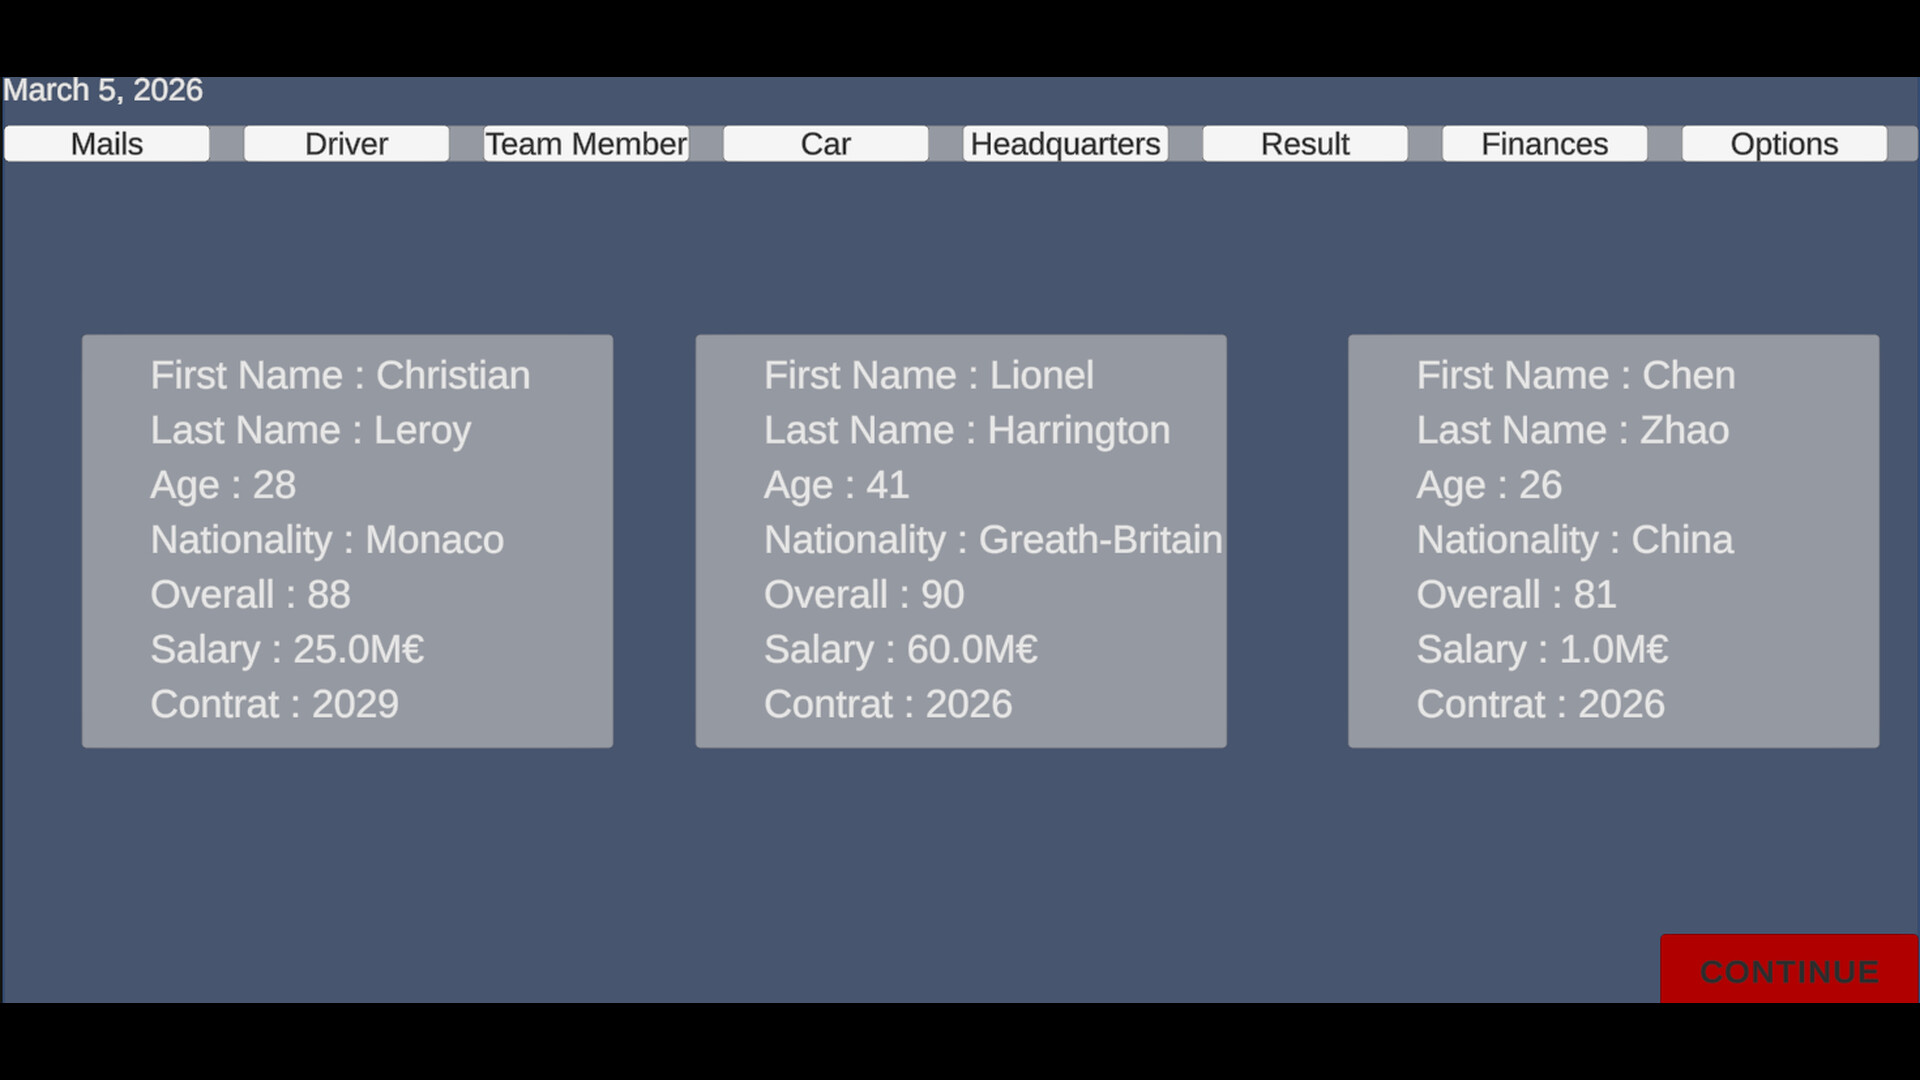This screenshot has height=1080, width=1920.
Task: Click Lionel Harrington's Overall 90 line
Action: 864,595
